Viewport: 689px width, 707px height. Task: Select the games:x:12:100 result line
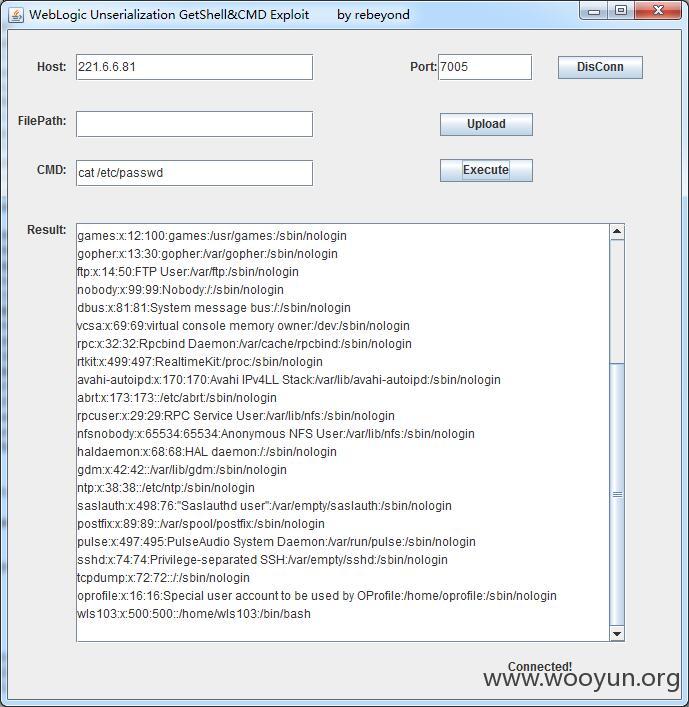(x=212, y=236)
